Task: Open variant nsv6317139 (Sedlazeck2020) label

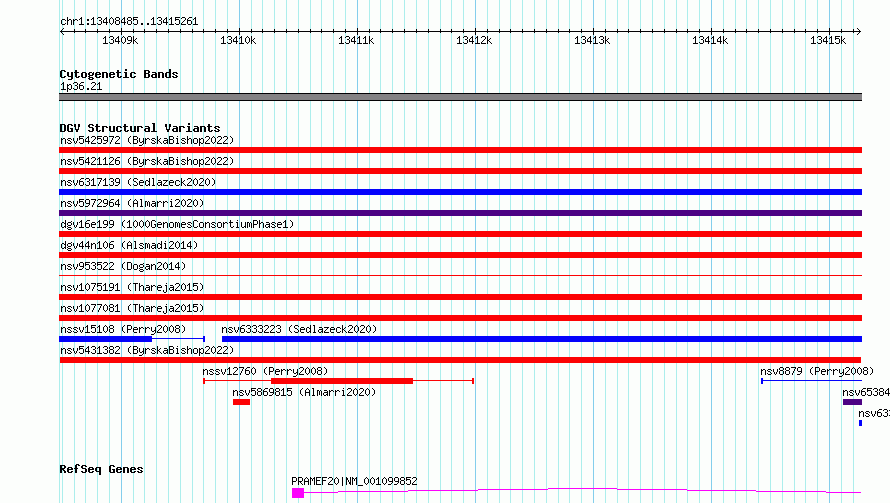Action: [138, 182]
